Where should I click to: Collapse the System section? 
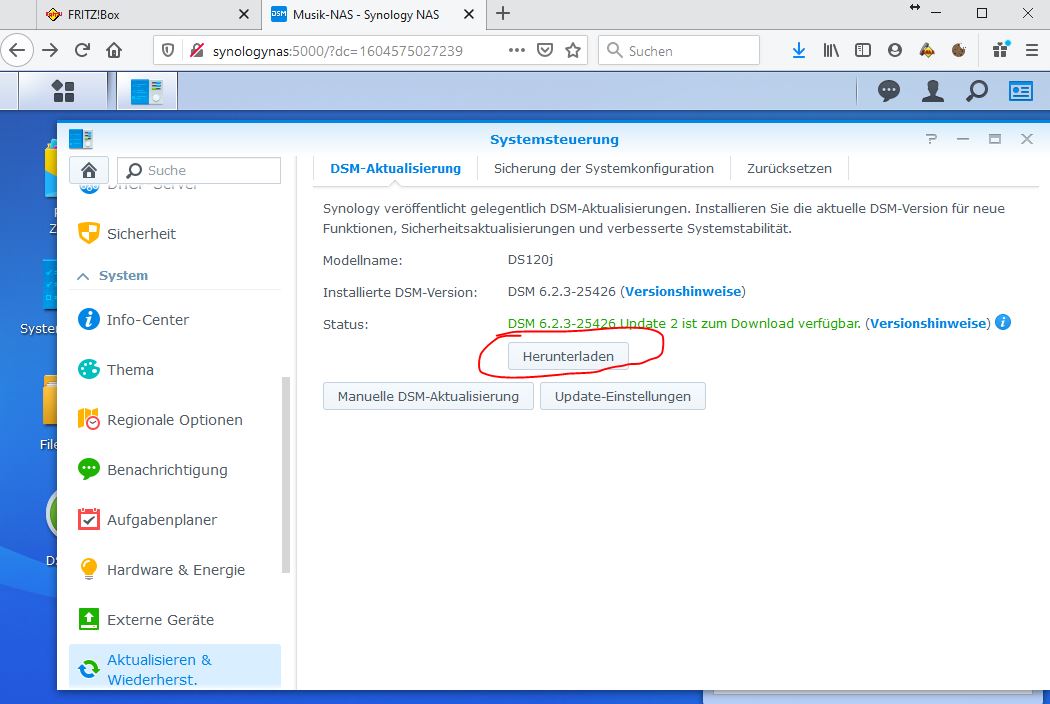click(x=83, y=276)
